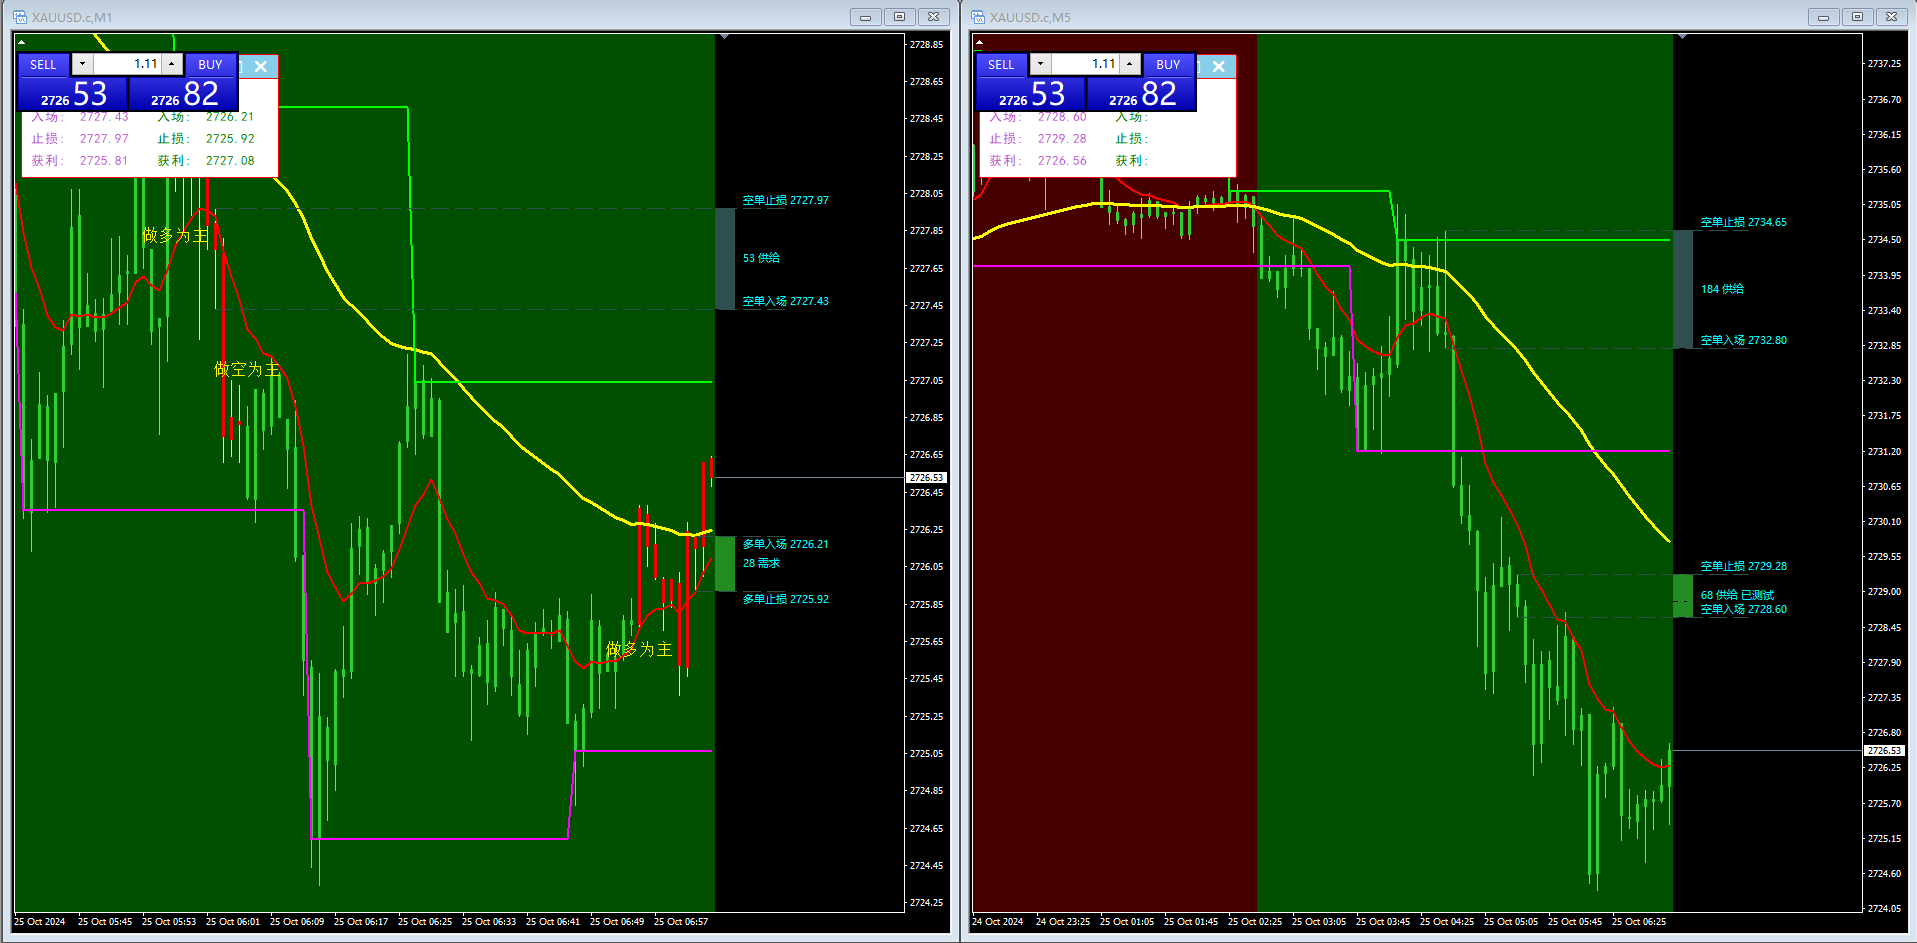Click the XAUUSD.c,M5 window title text
This screenshot has height=943, width=1917.
tap(1030, 17)
